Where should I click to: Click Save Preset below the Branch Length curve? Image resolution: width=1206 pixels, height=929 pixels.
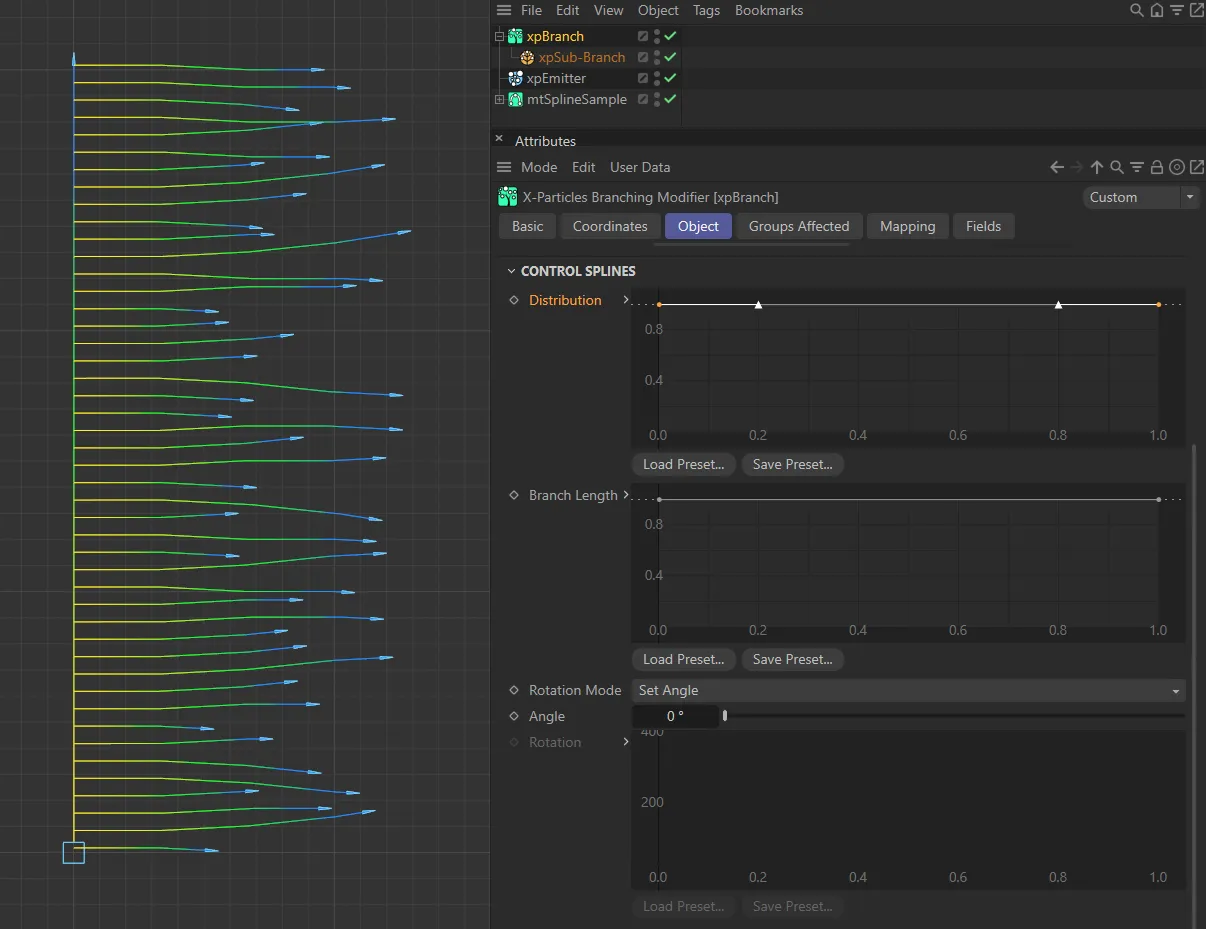[792, 659]
